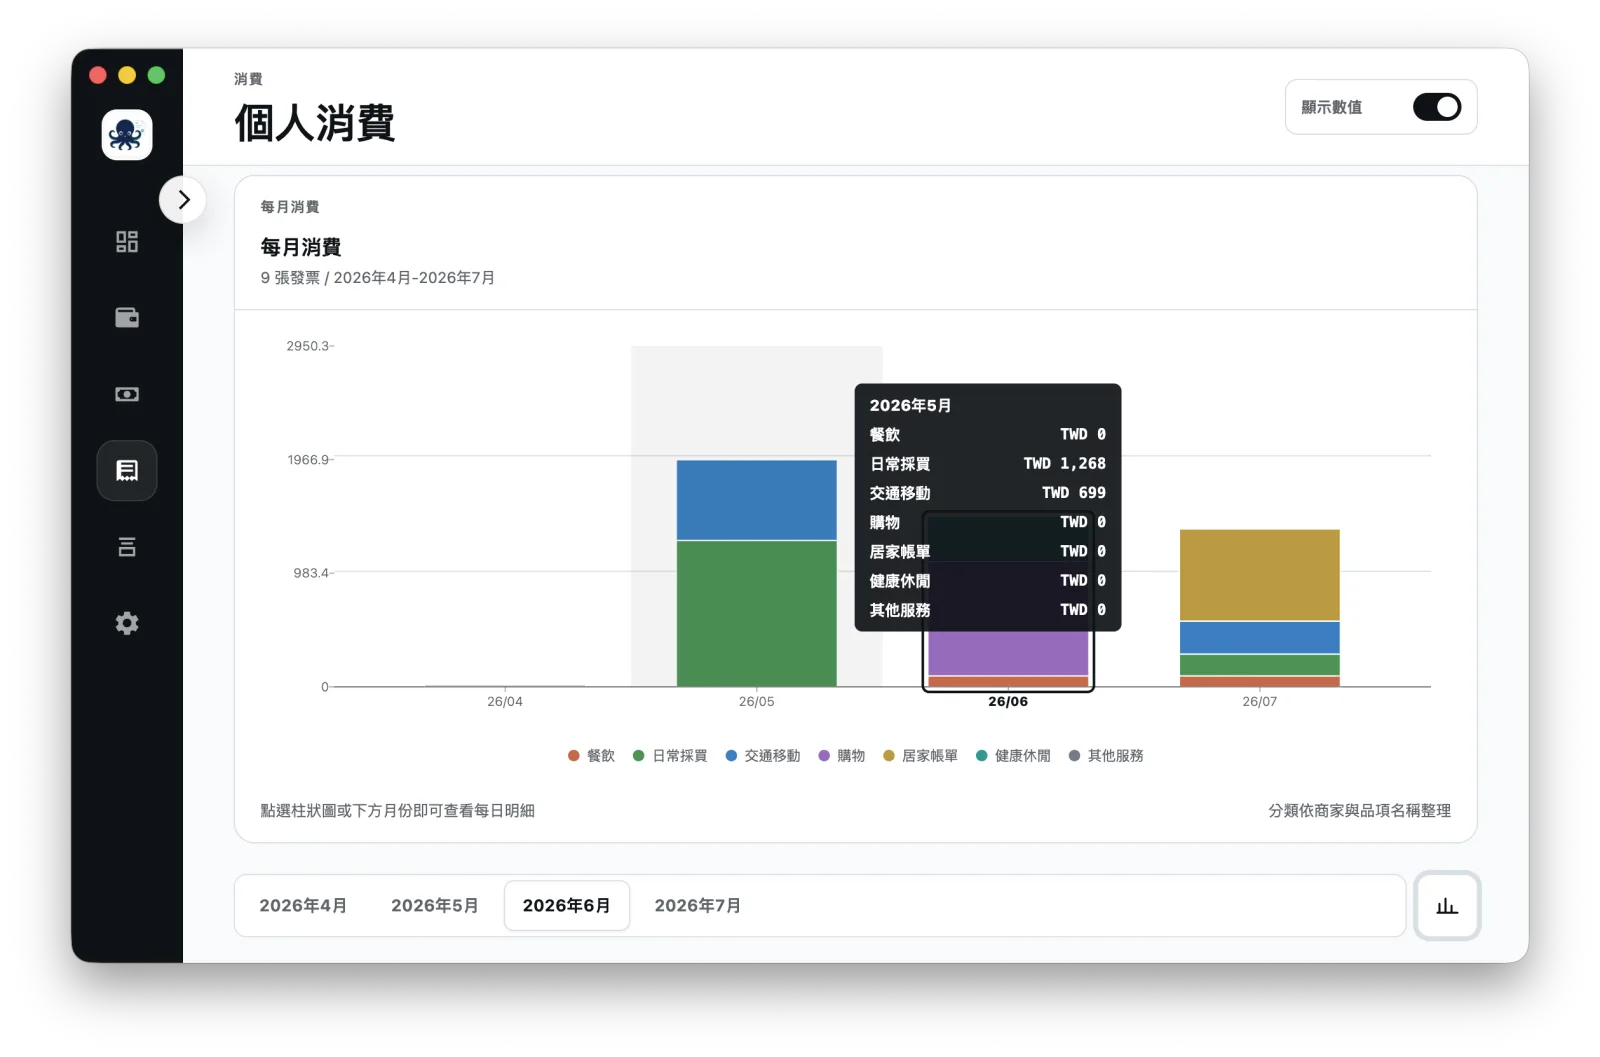Open settings gear icon in sidebar
Screen dimensions: 1600x1057
pyautogui.click(x=127, y=623)
